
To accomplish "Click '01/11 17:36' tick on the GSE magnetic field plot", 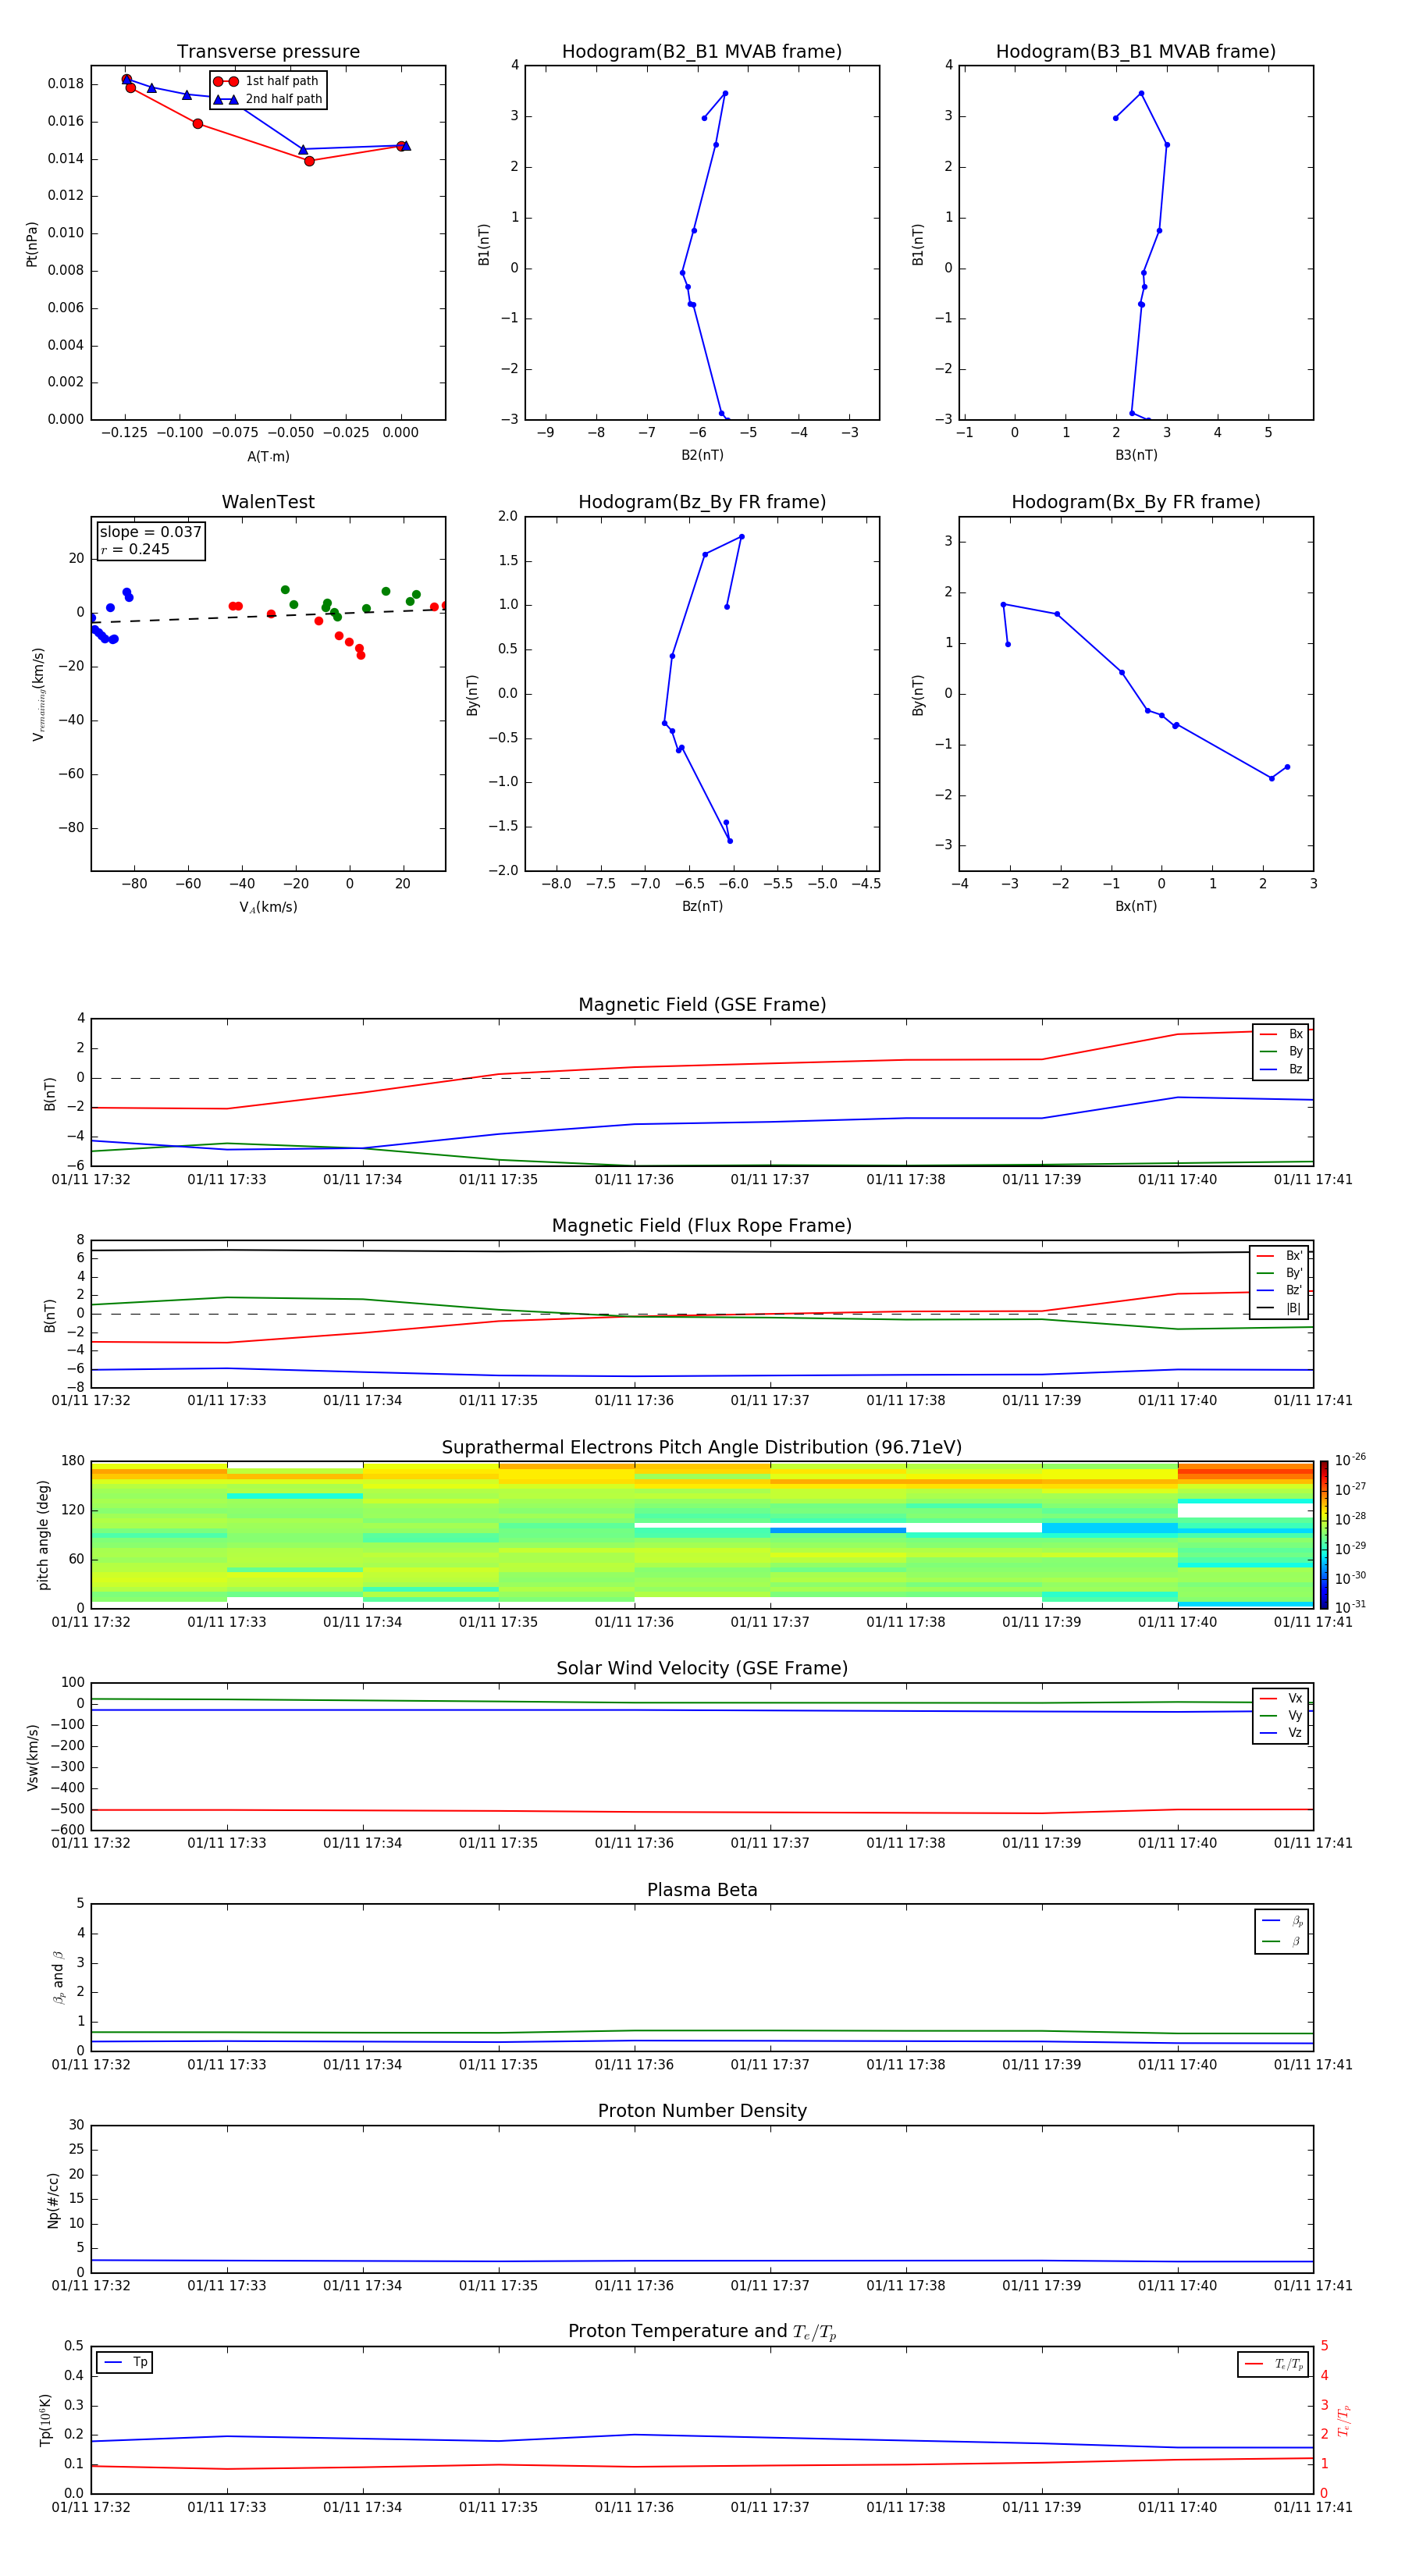I will (x=634, y=1180).
